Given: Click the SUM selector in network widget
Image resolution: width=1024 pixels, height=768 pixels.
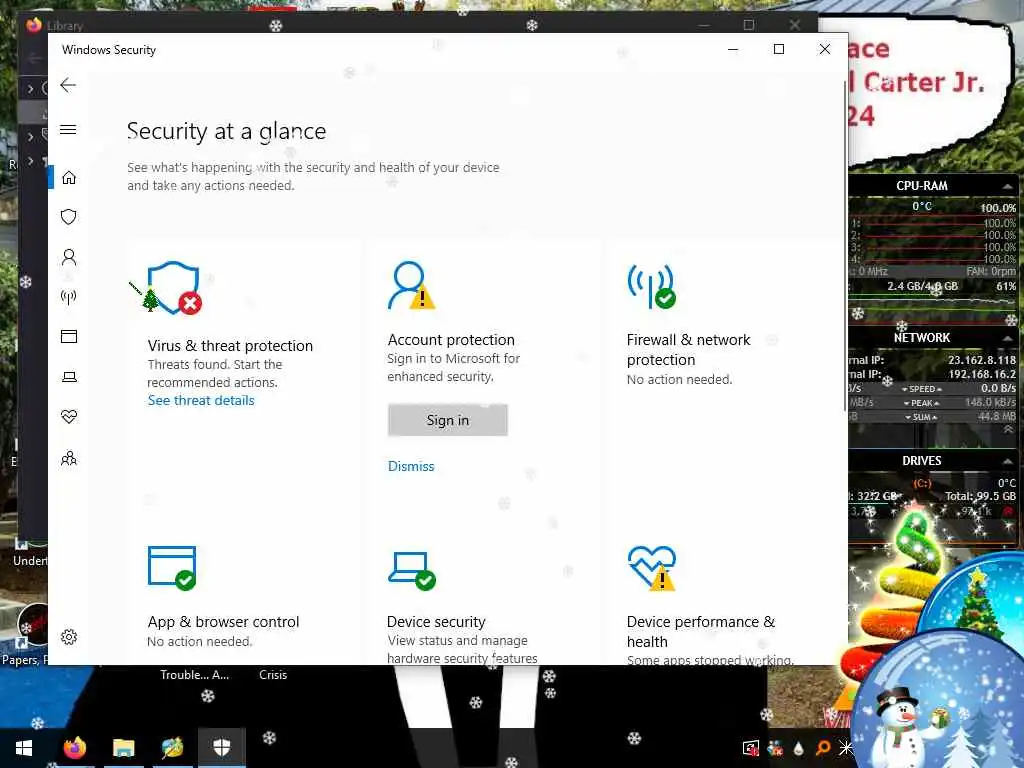Looking at the screenshot, I should (x=921, y=417).
